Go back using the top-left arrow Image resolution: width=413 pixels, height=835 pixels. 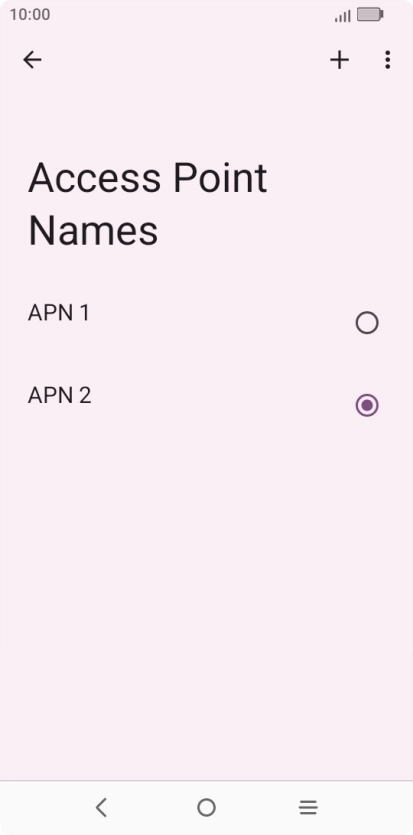point(32,60)
